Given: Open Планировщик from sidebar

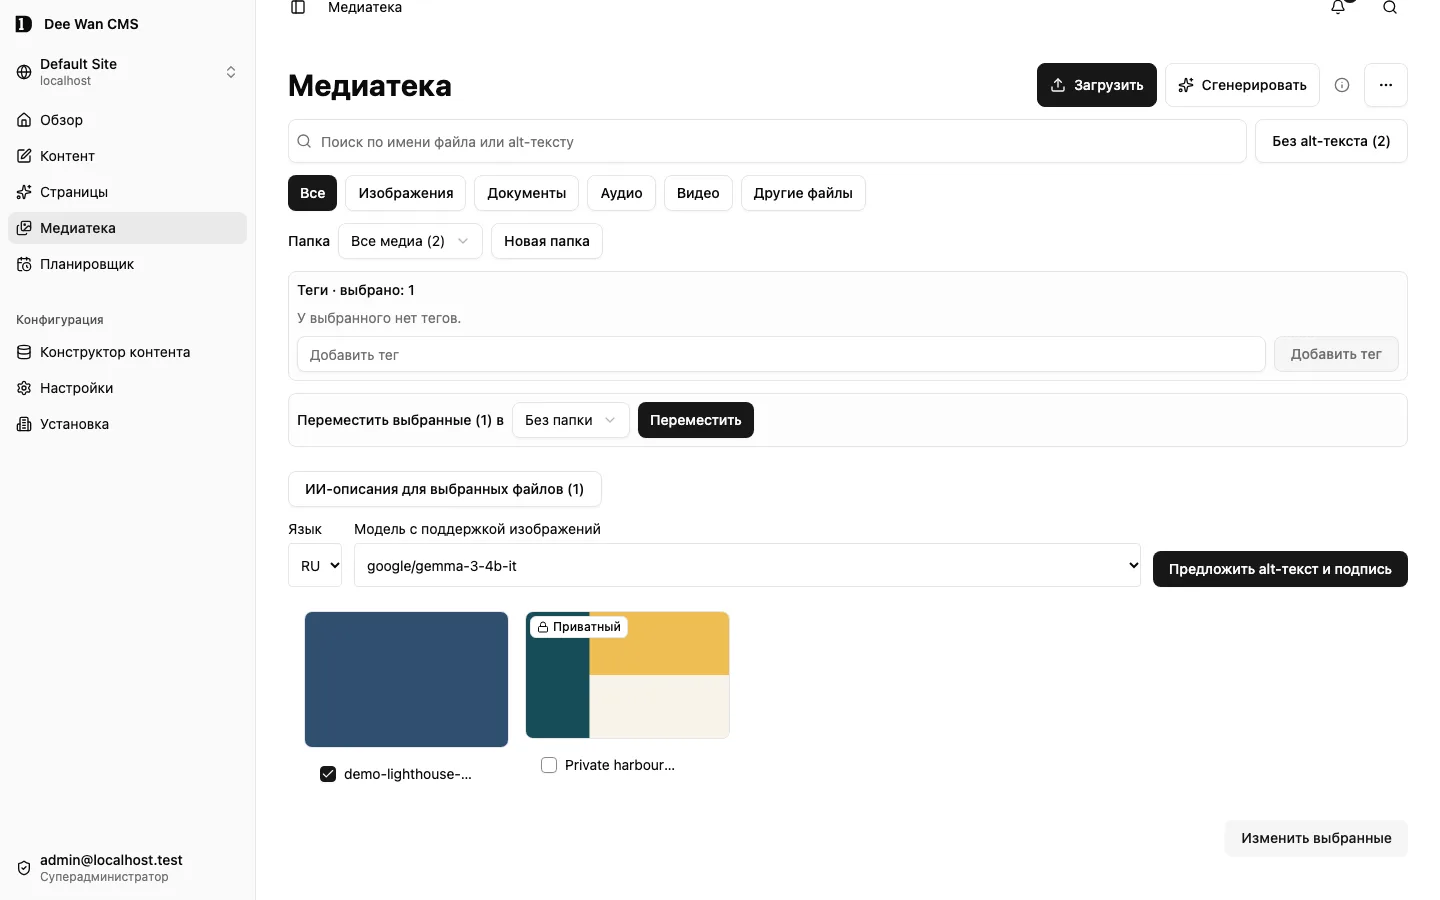Looking at the screenshot, I should click(x=128, y=264).
